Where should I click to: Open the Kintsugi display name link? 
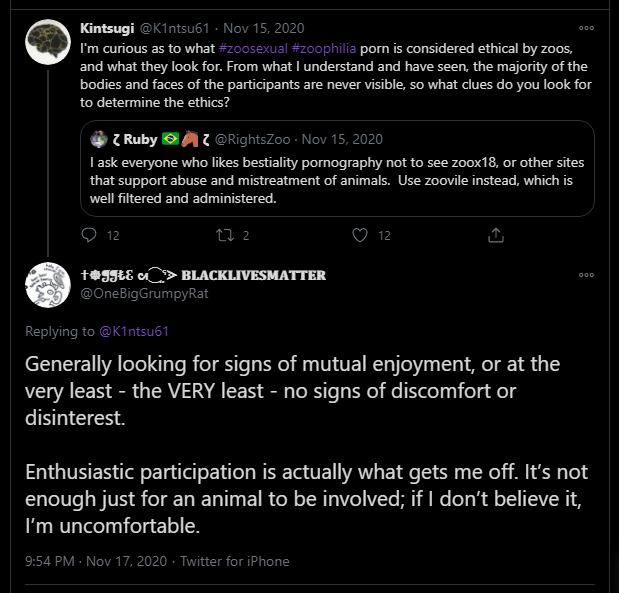[107, 28]
